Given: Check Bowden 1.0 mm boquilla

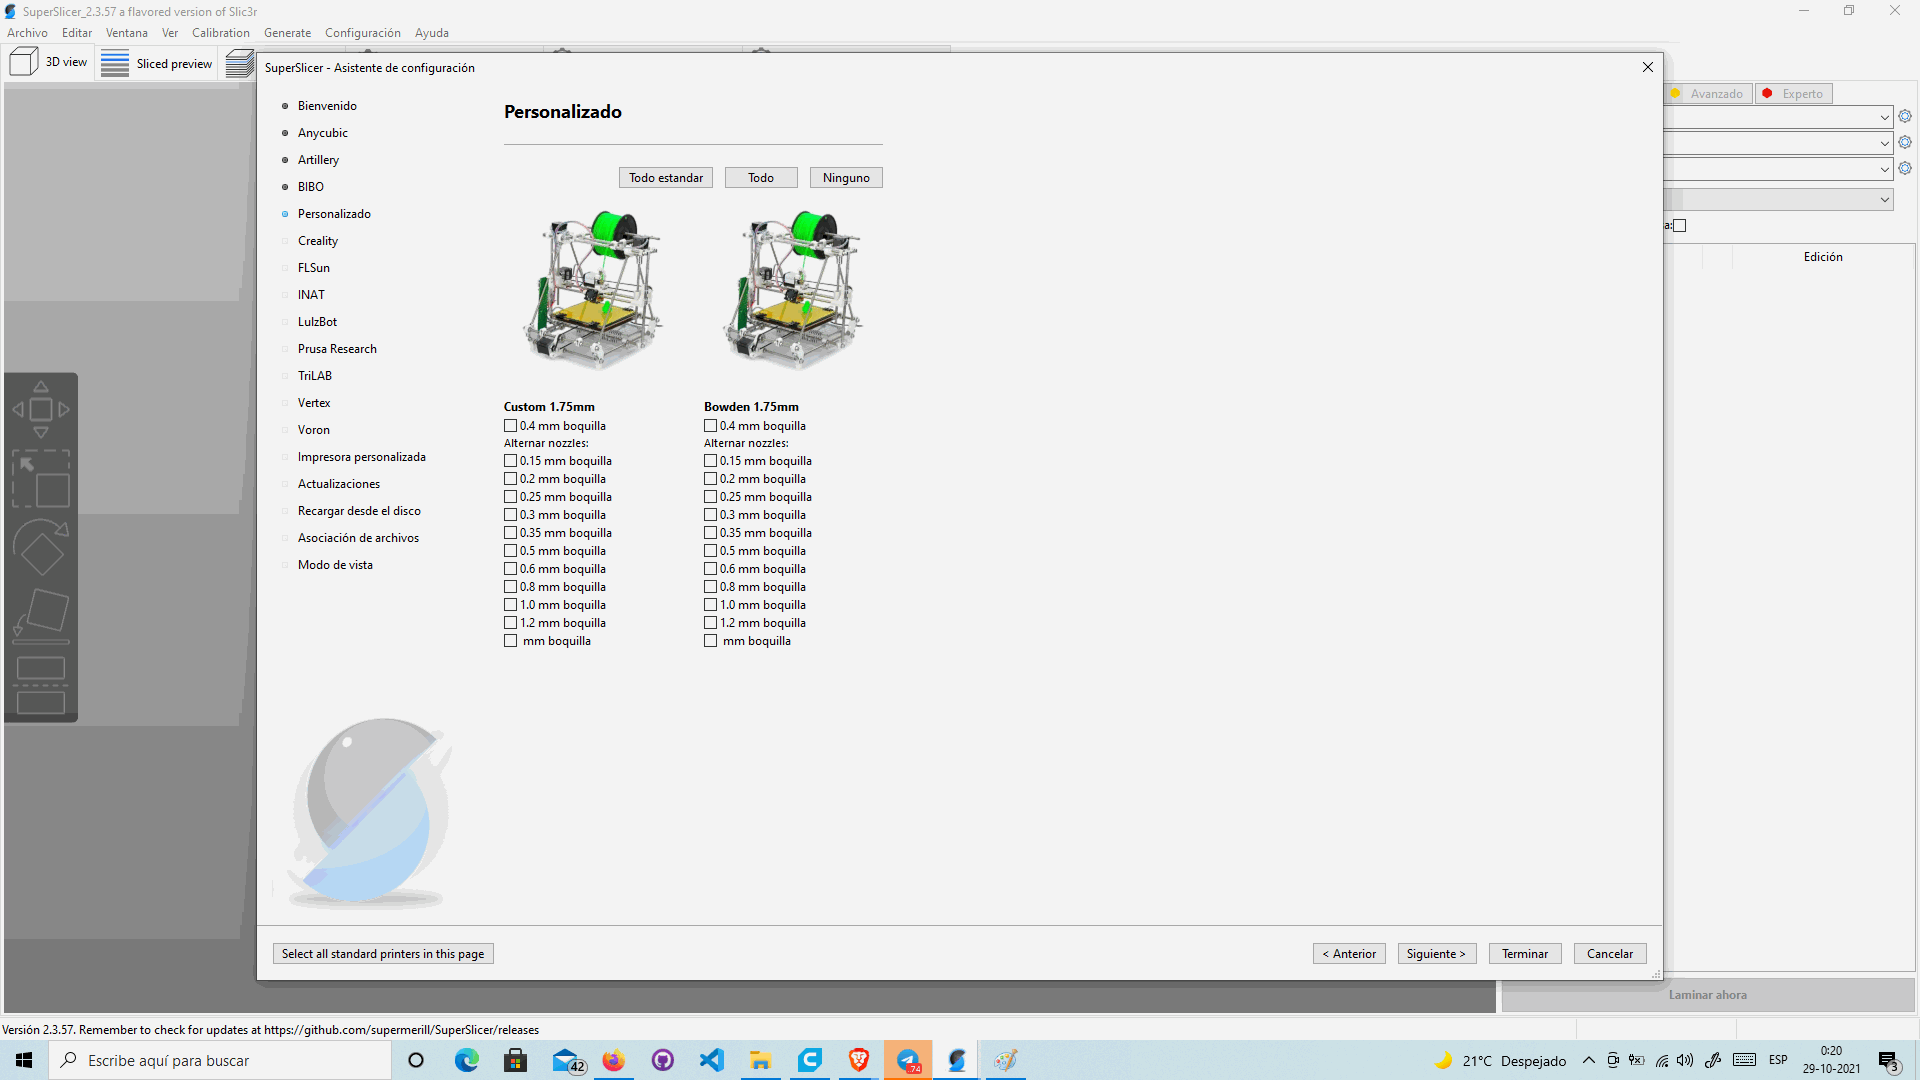Looking at the screenshot, I should click(x=710, y=605).
